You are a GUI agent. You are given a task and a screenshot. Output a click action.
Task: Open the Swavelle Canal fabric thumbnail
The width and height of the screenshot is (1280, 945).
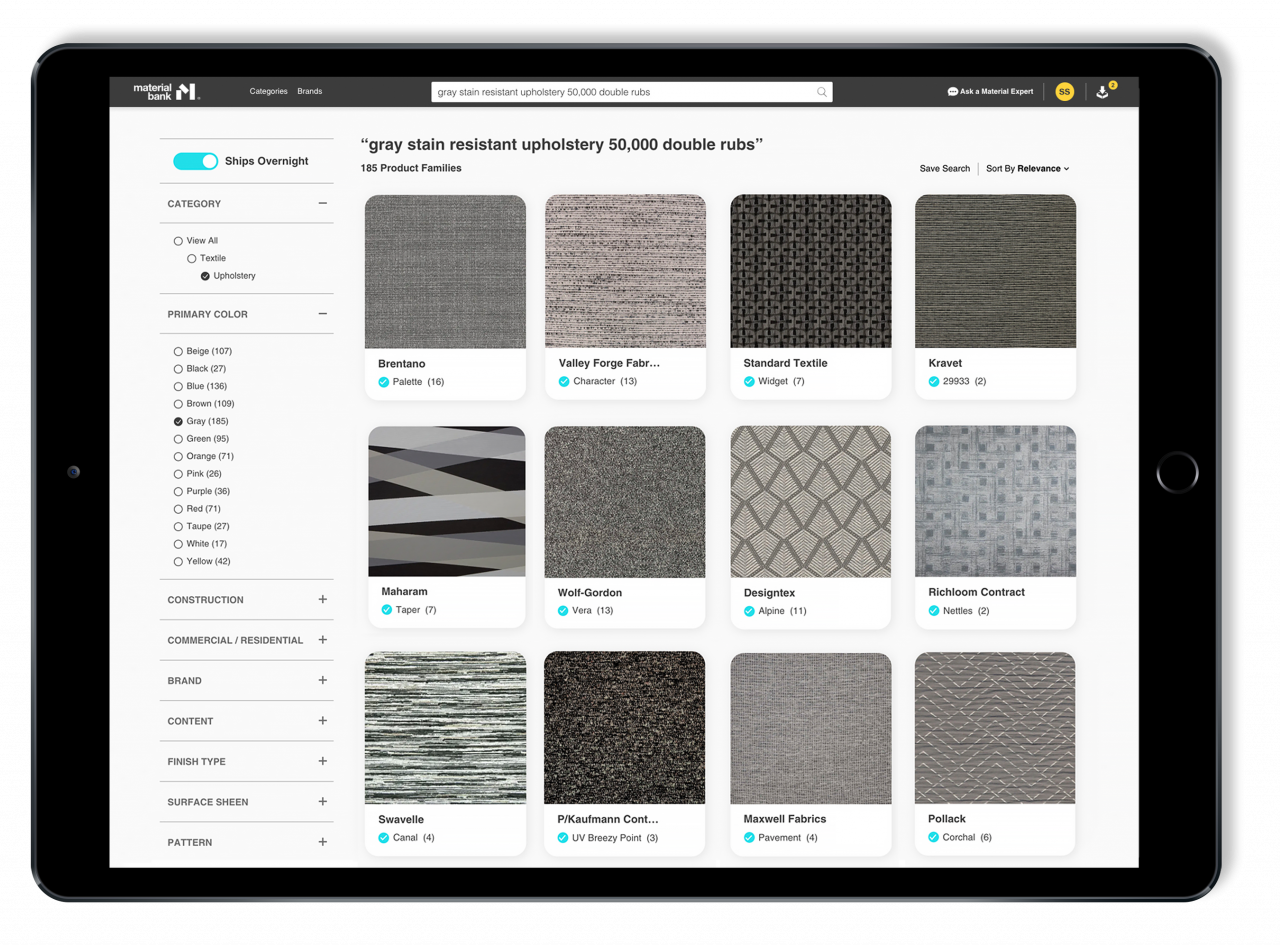445,728
